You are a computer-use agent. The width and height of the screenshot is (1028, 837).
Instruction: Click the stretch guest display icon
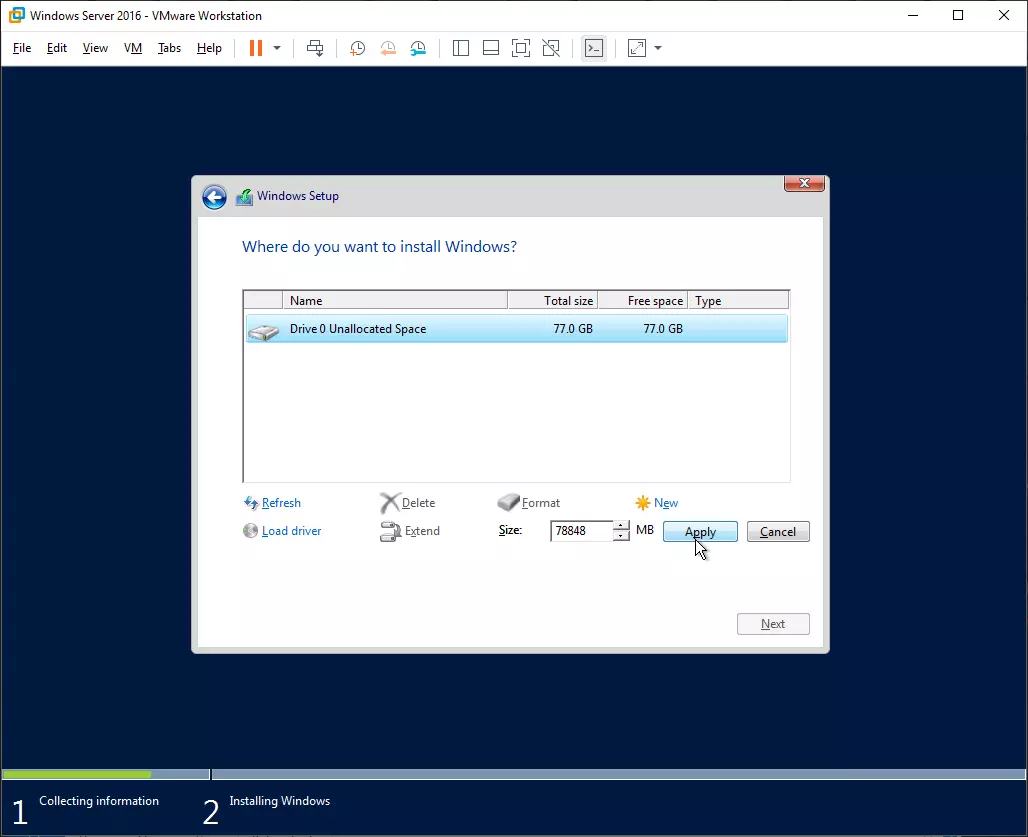(637, 48)
